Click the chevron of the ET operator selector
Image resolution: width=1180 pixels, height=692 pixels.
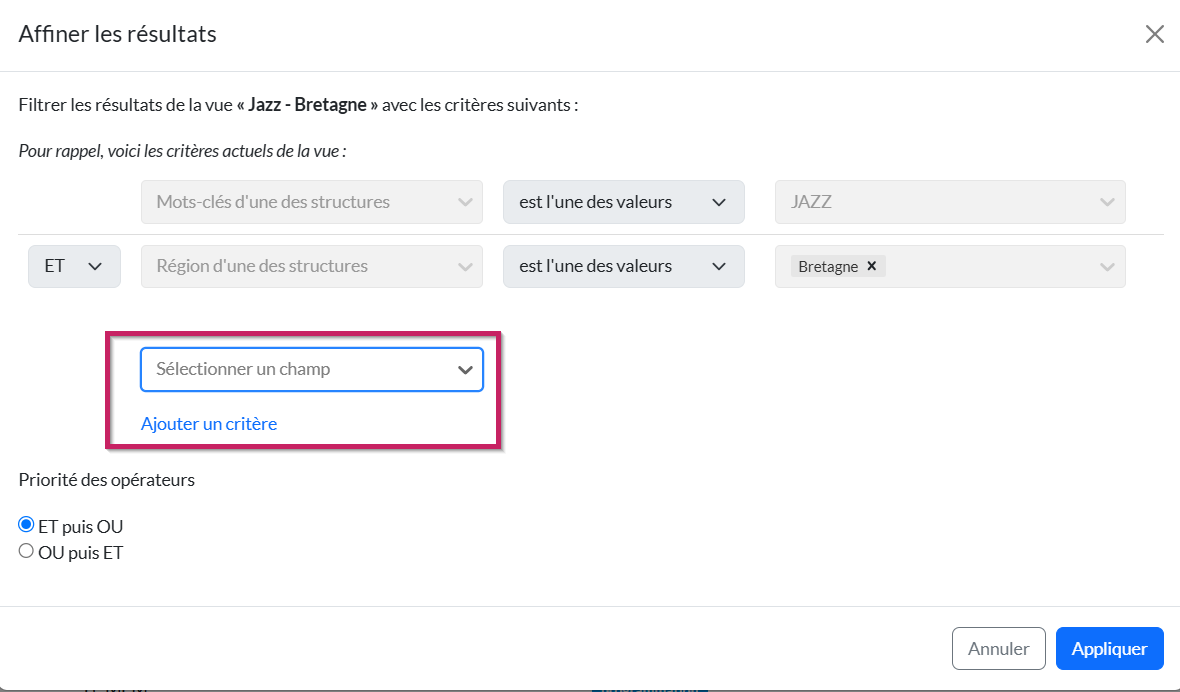(96, 266)
